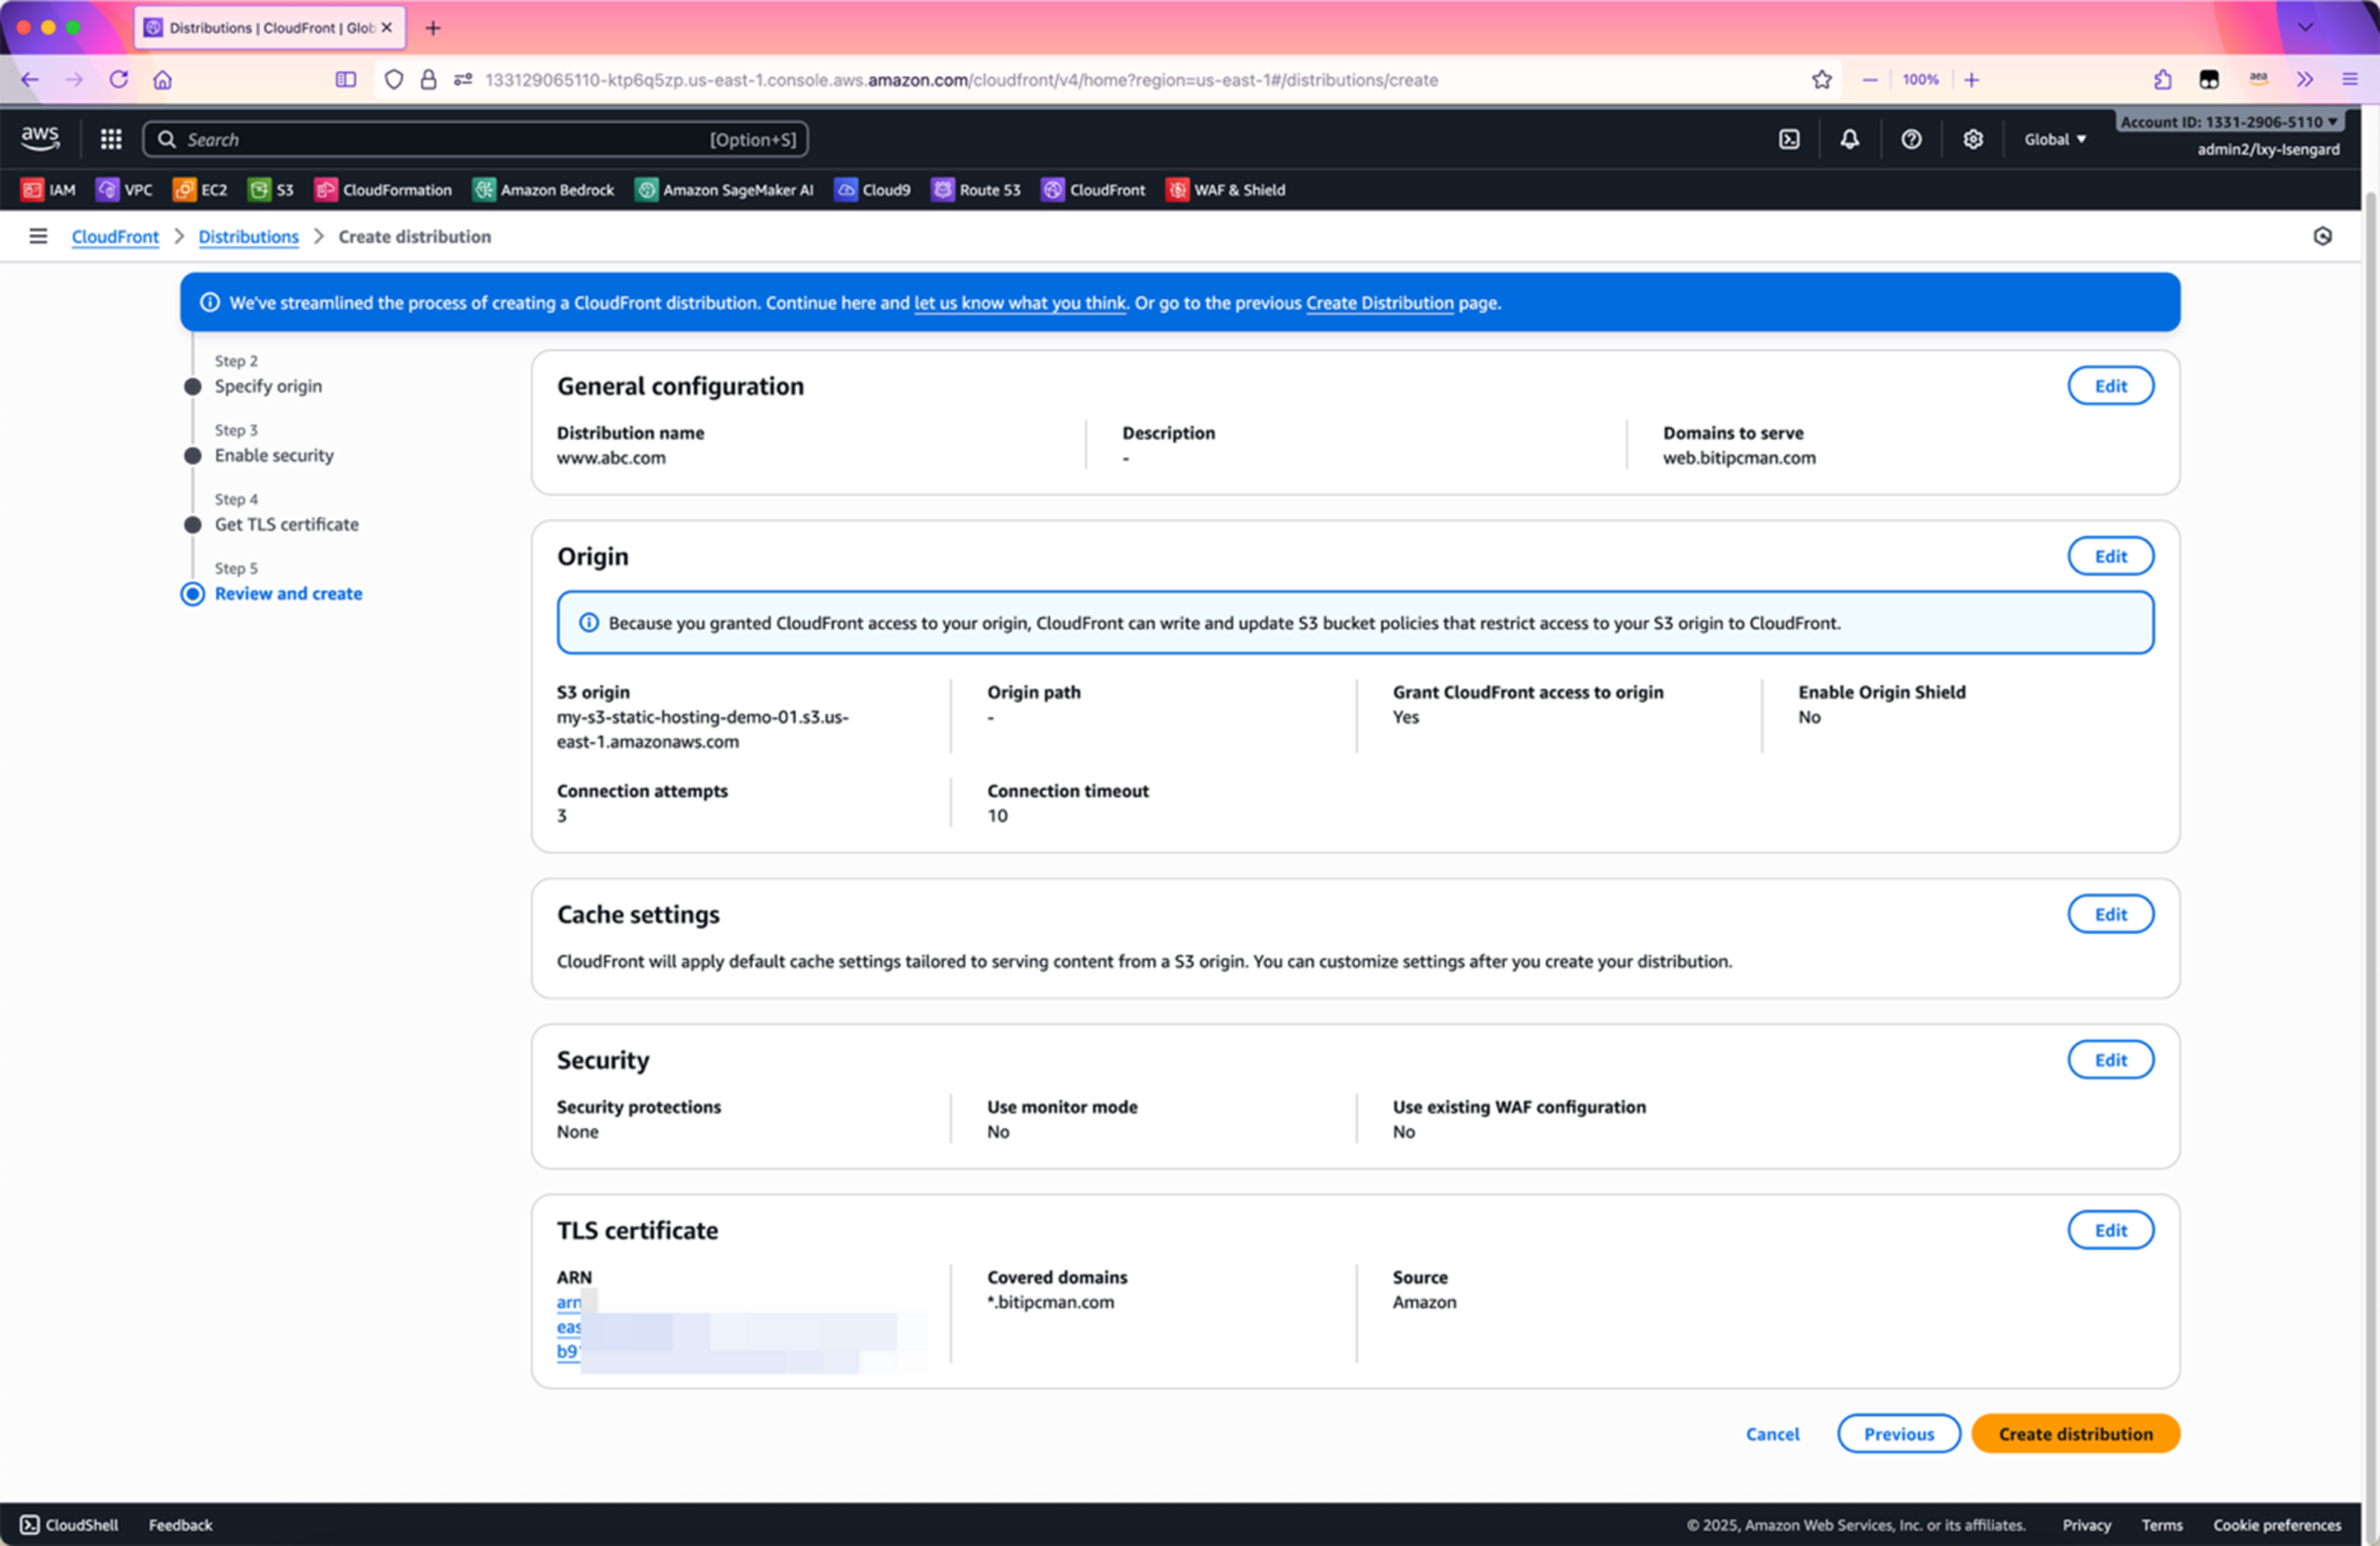
Task: Switch to the Distributions CloudFront browser tab
Action: click(268, 27)
